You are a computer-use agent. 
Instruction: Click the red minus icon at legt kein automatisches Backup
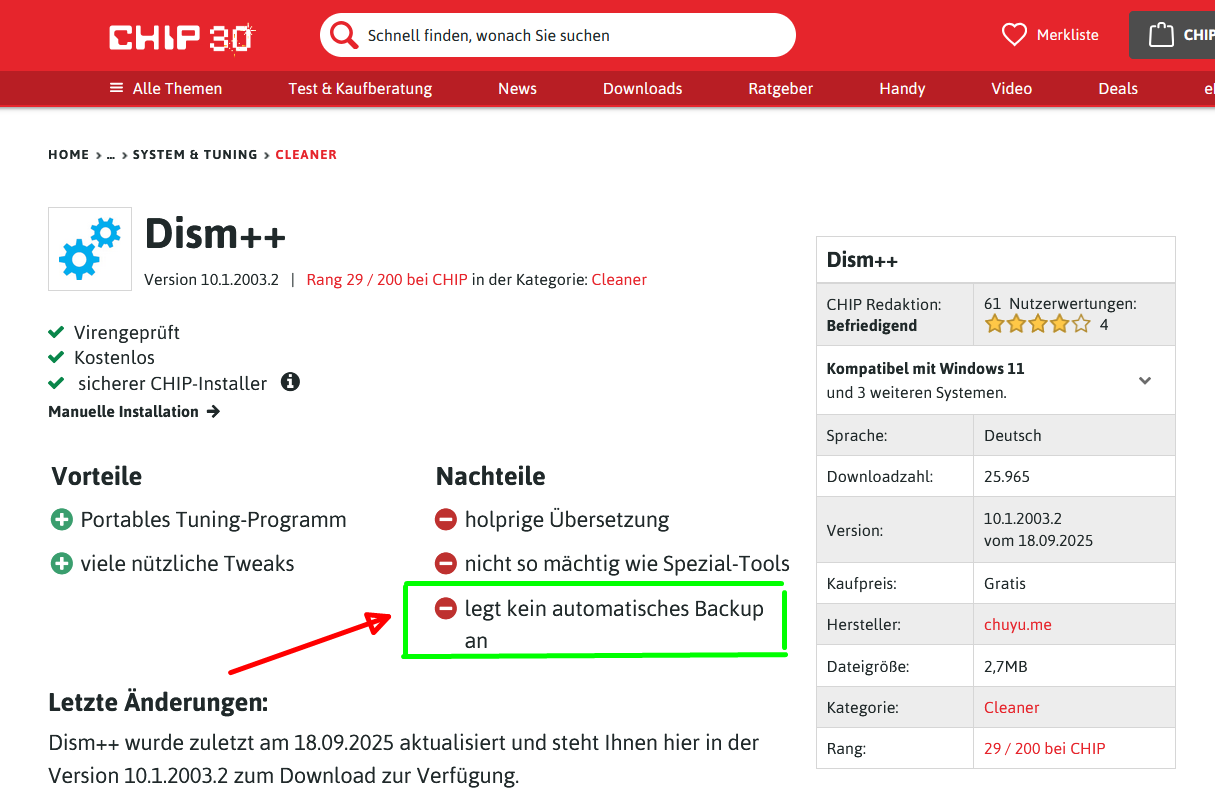(446, 608)
